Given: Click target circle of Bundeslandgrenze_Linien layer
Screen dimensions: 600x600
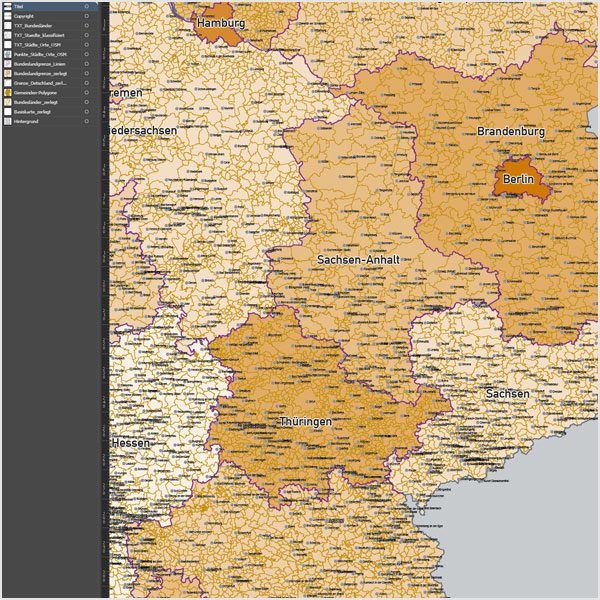Looking at the screenshot, I should [x=87, y=63].
